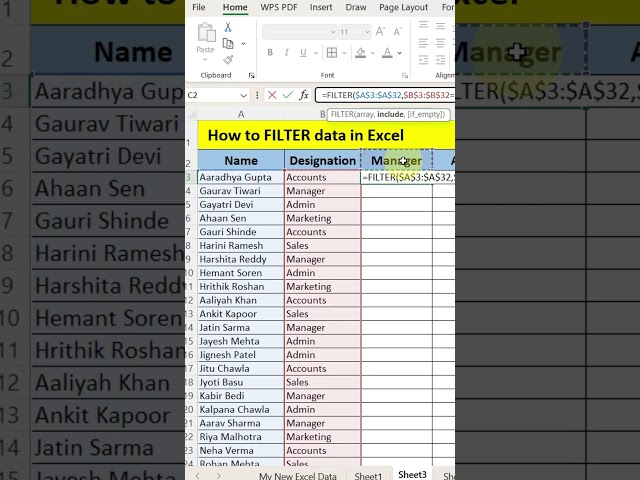Click the Align Left icon
Image resolution: width=640 pixels, height=480 pixels.
coord(424,42)
